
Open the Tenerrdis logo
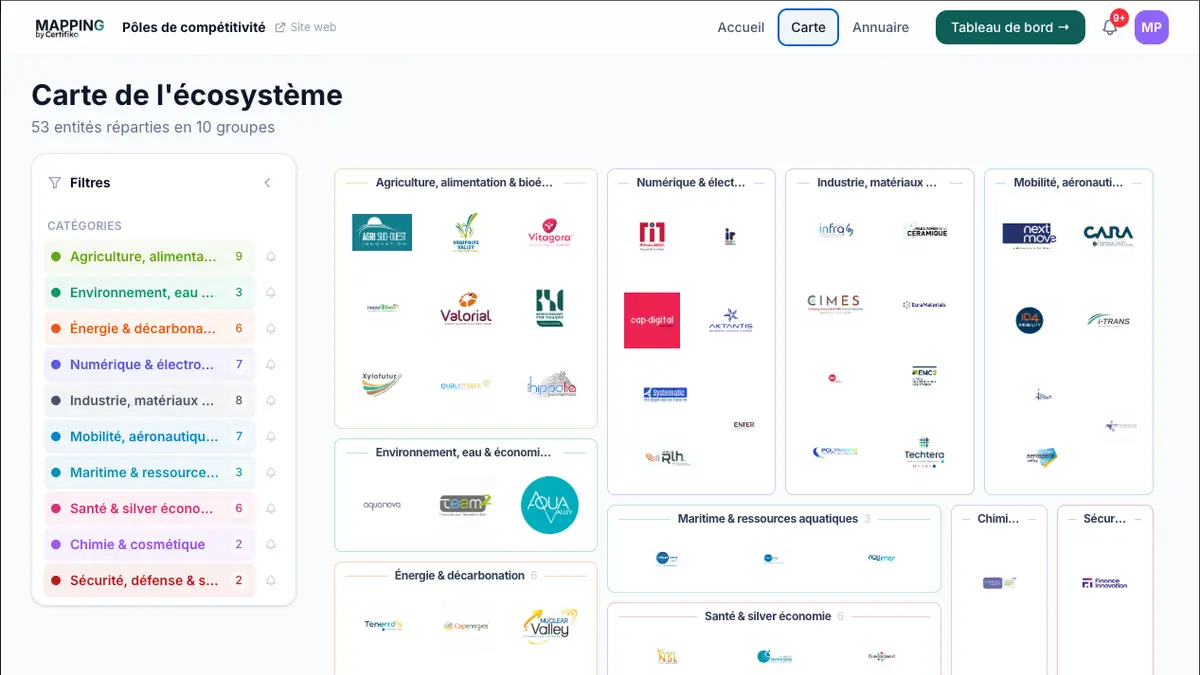(x=382, y=626)
